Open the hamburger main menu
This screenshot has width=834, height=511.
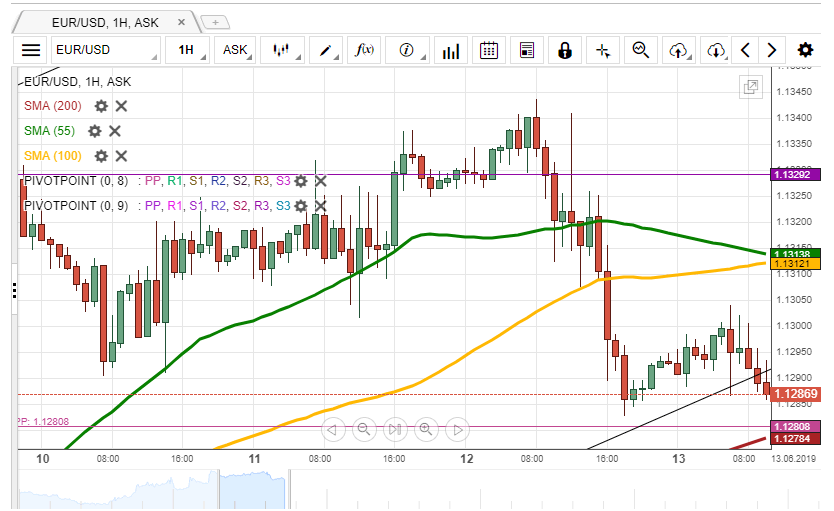tap(32, 50)
